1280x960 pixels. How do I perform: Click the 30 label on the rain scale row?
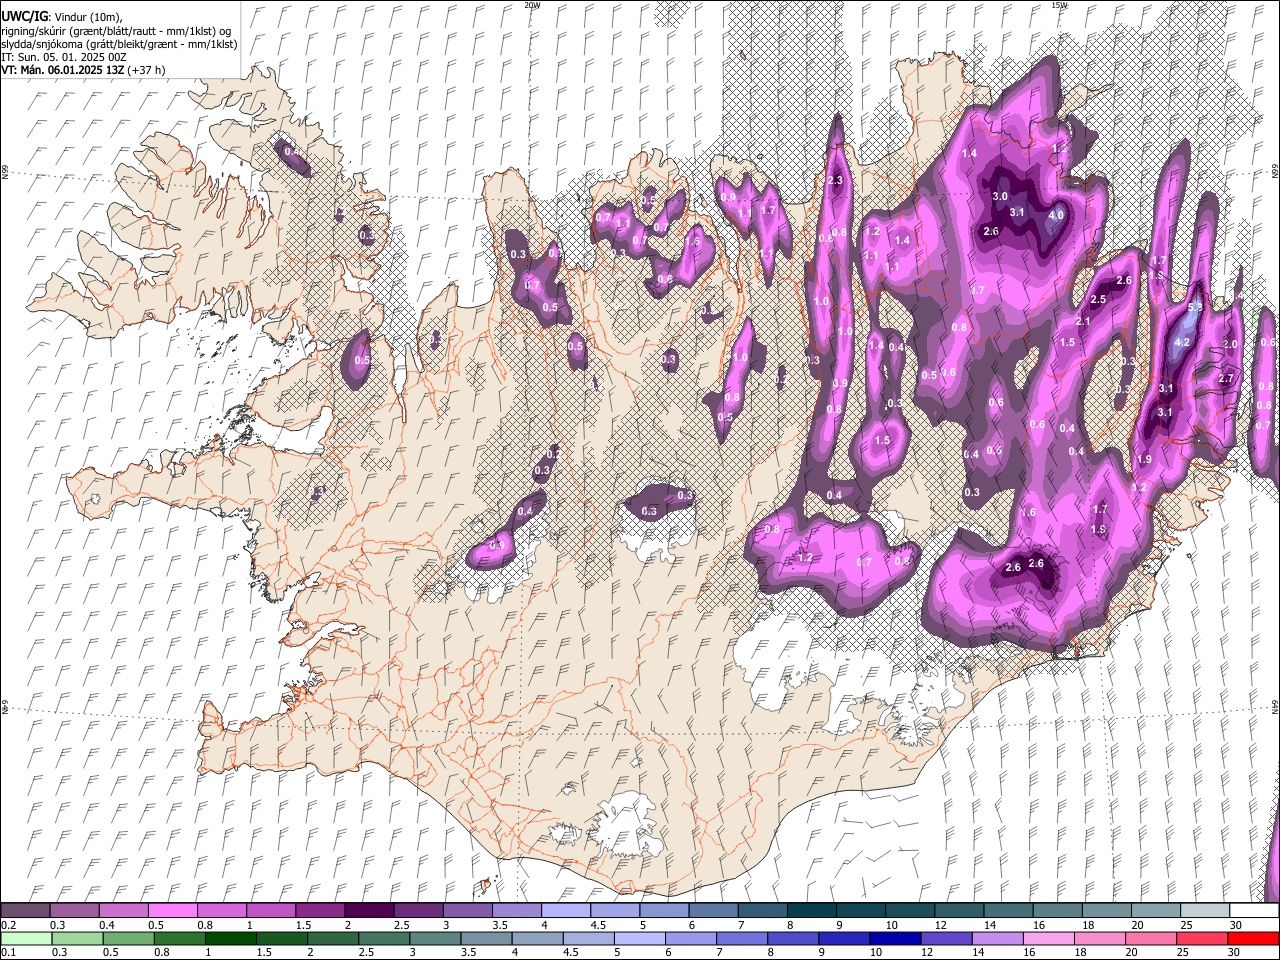1234,953
